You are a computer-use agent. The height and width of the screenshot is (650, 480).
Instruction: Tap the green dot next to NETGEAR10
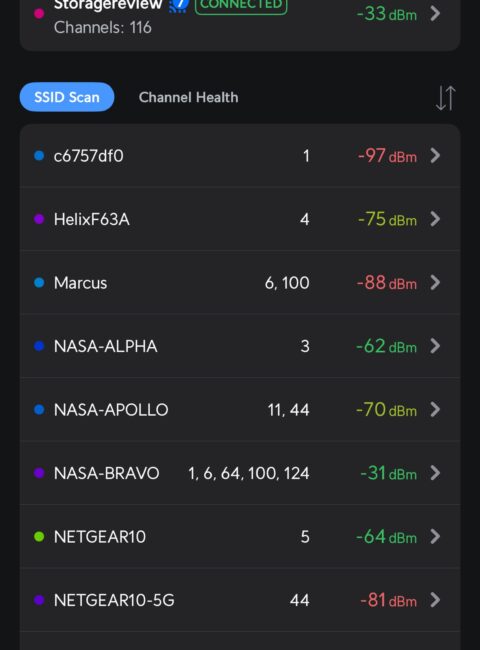[39, 537]
